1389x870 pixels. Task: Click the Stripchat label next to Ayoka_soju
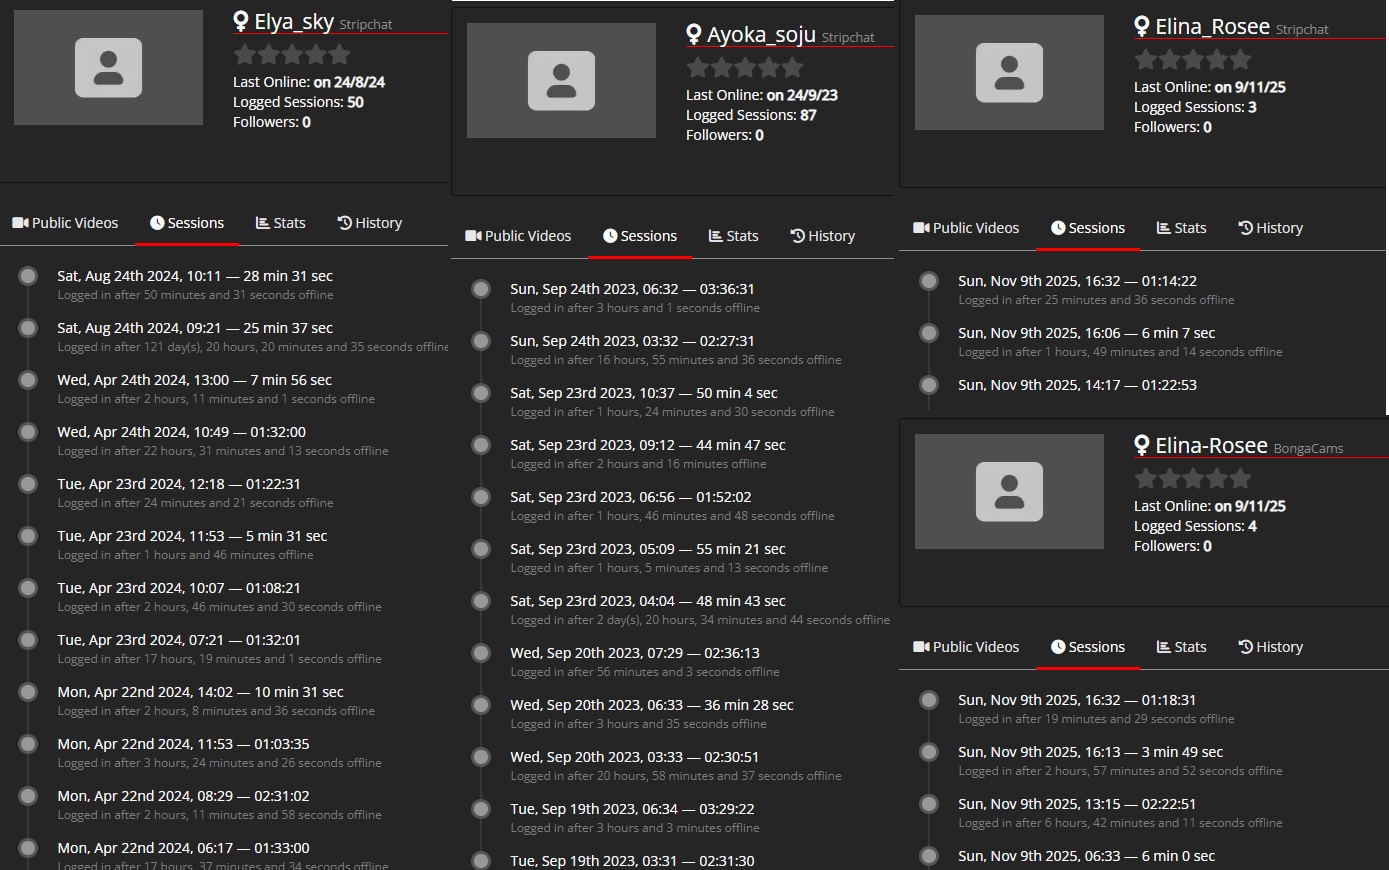[x=848, y=38]
